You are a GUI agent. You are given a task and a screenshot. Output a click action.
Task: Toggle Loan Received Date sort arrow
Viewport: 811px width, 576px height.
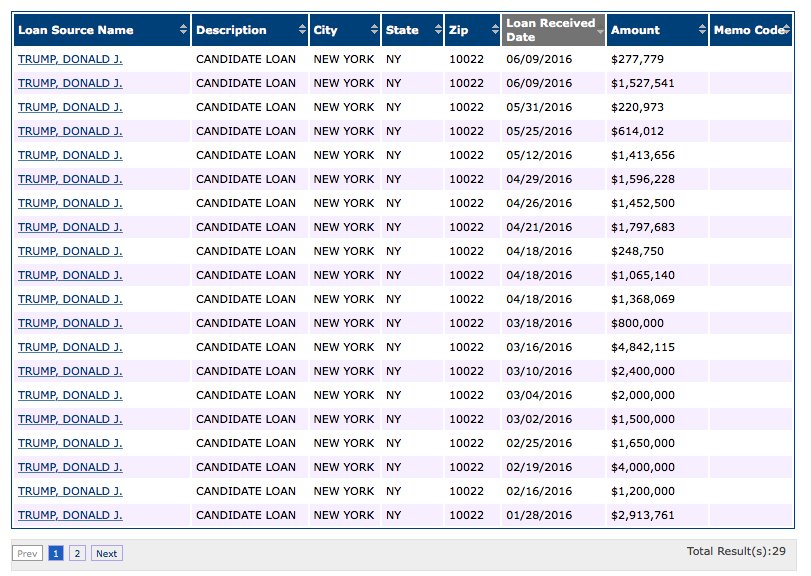[x=600, y=32]
